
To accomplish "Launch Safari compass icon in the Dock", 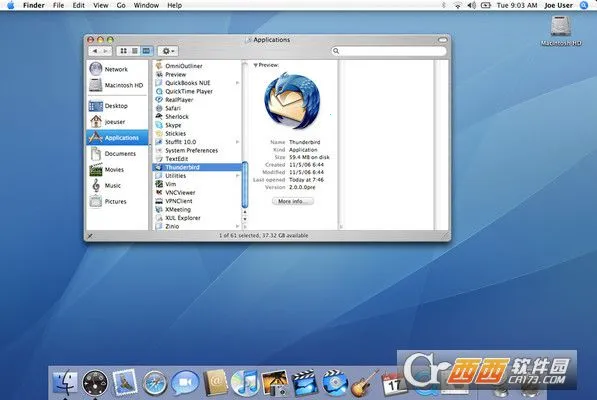I will pyautogui.click(x=154, y=383).
